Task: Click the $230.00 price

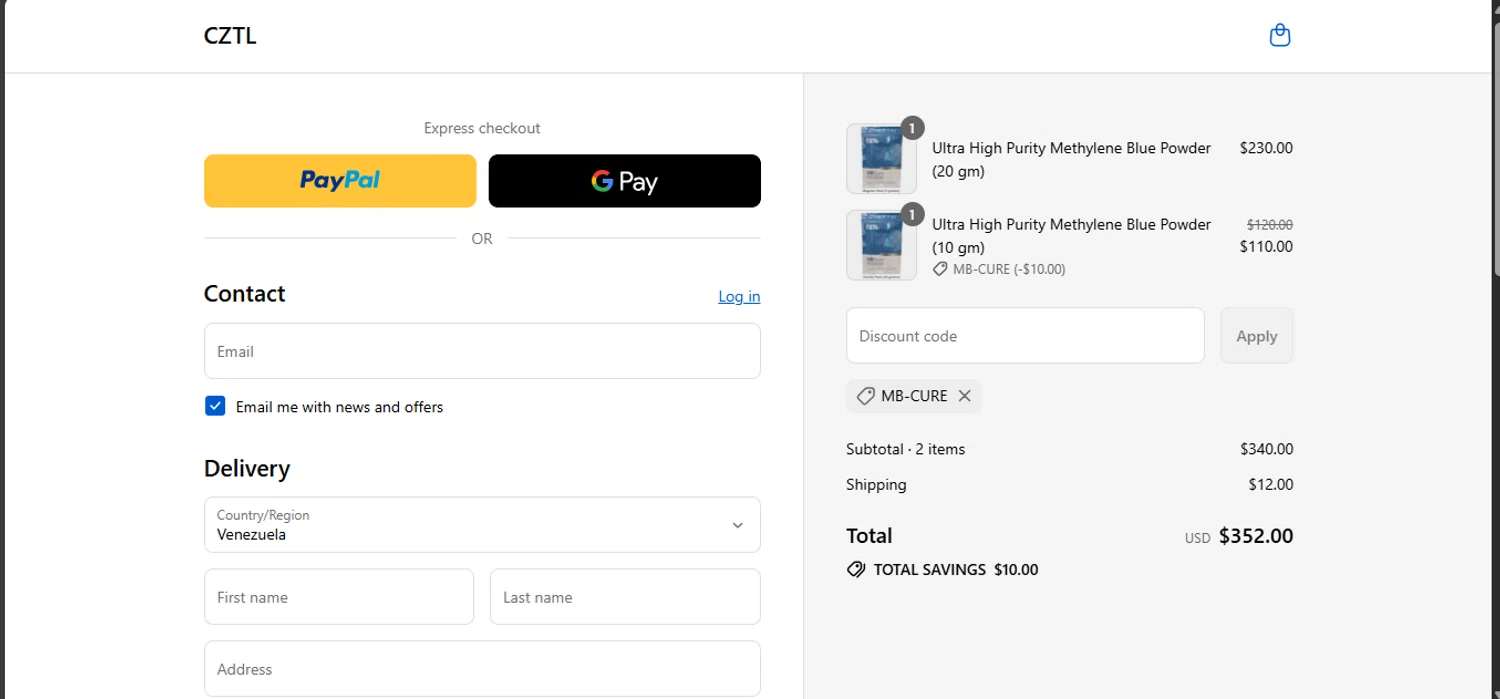Action: 1266,148
